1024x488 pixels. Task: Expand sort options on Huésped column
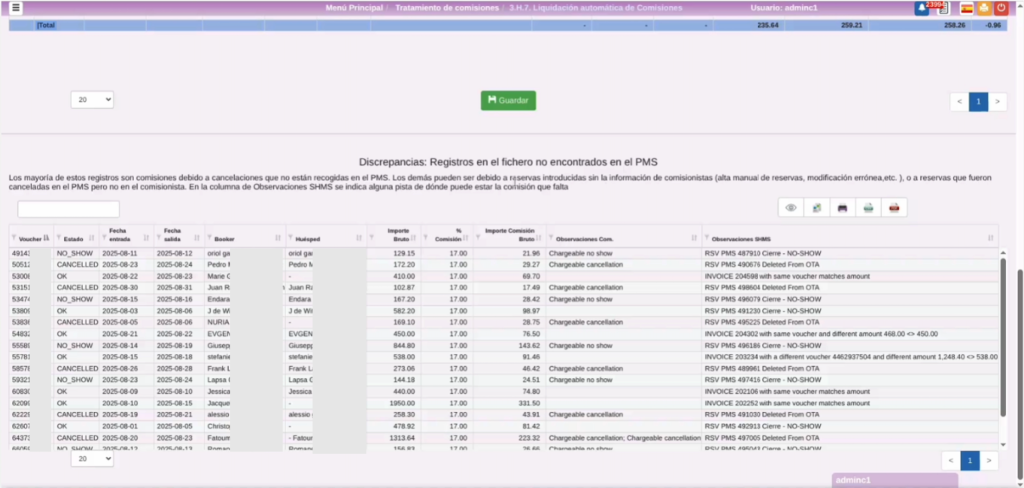(360, 238)
